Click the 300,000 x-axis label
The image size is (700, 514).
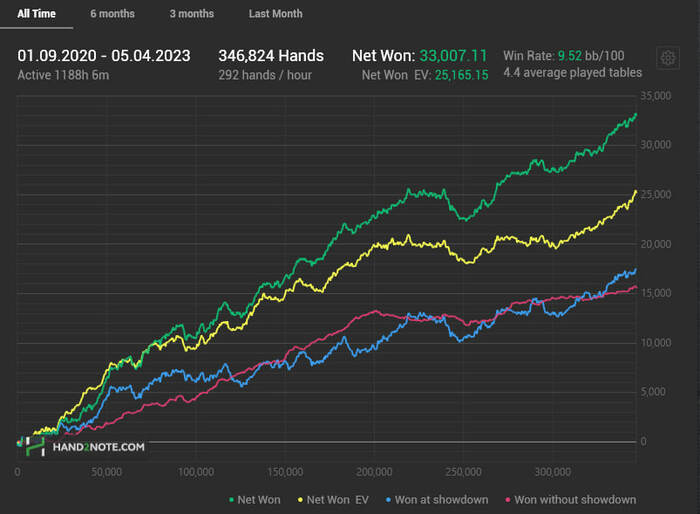click(x=553, y=472)
